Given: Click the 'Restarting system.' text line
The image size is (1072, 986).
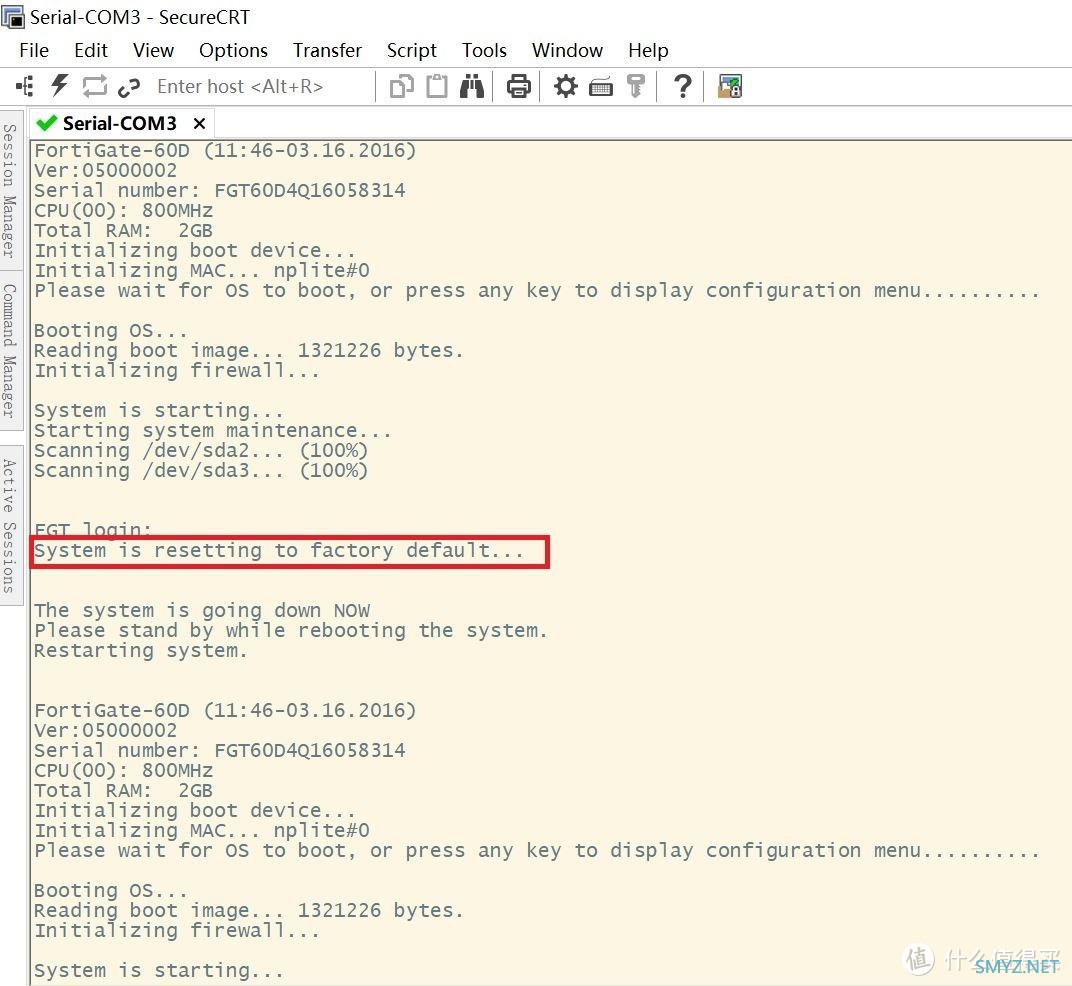Looking at the screenshot, I should [x=140, y=651].
